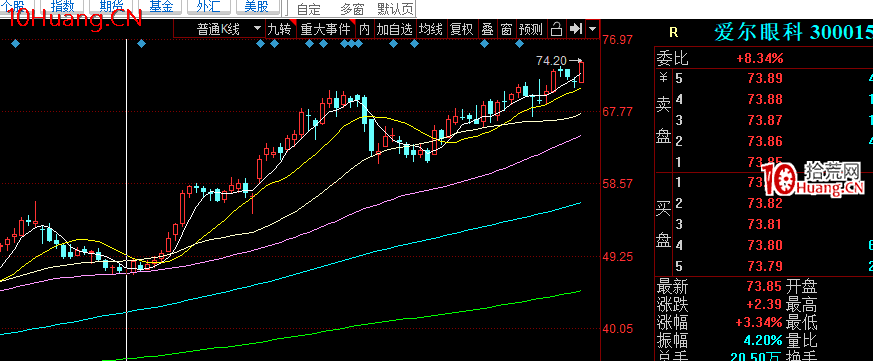Click the 内 toolbar button
873x361 pixels.
pyautogui.click(x=364, y=30)
